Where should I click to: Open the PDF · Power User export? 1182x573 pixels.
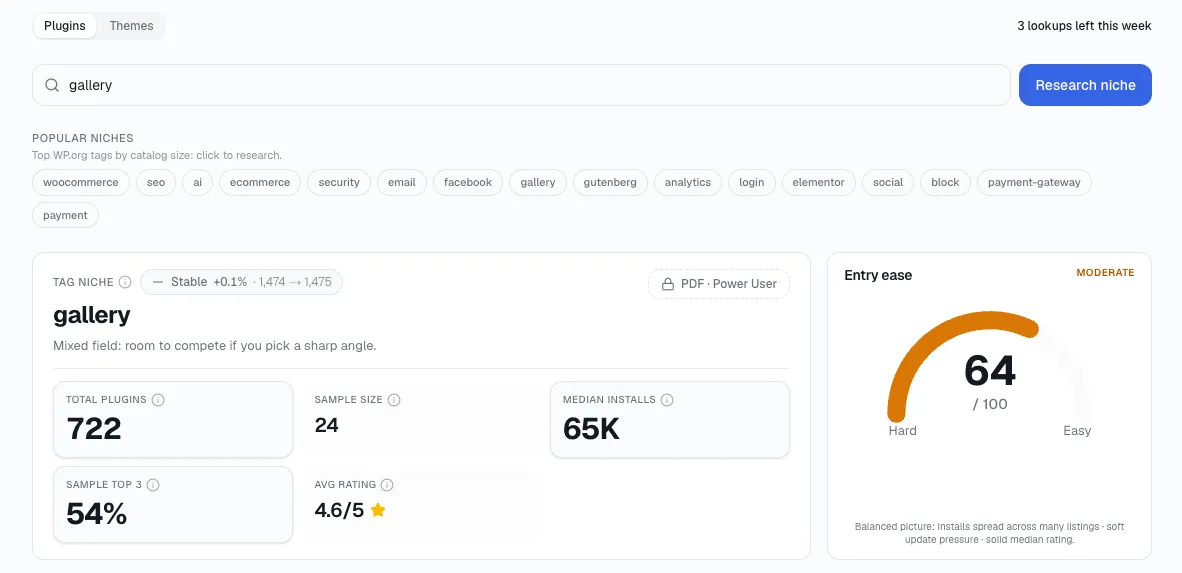(x=718, y=284)
